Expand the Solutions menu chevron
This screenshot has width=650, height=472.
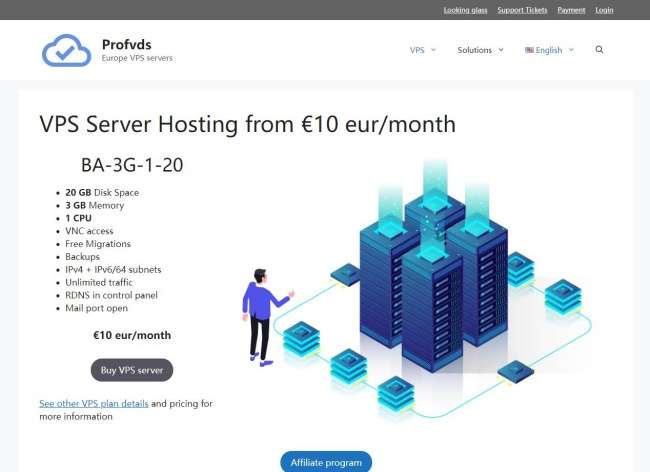click(x=501, y=50)
